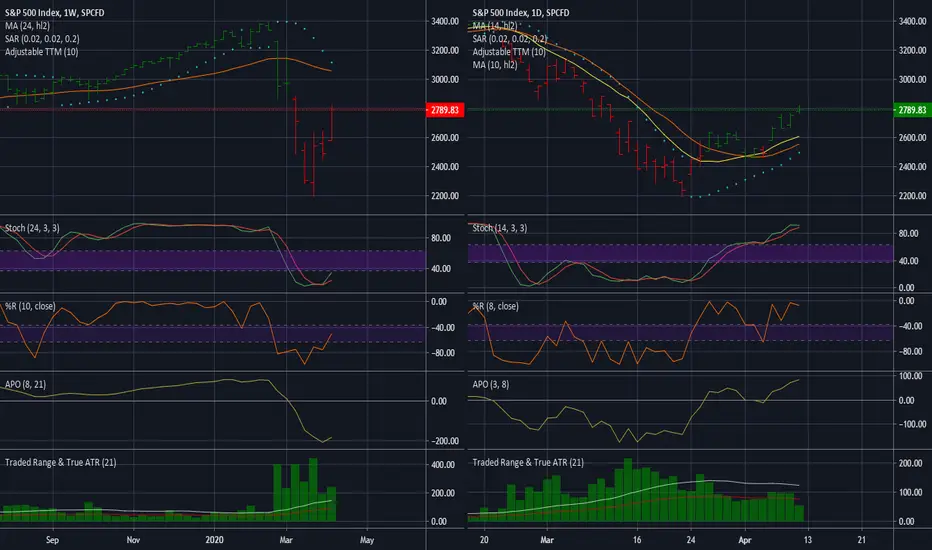Viewport: 932px width, 550px height.
Task: Click the green 2789.83 price label
Action: coord(912,110)
